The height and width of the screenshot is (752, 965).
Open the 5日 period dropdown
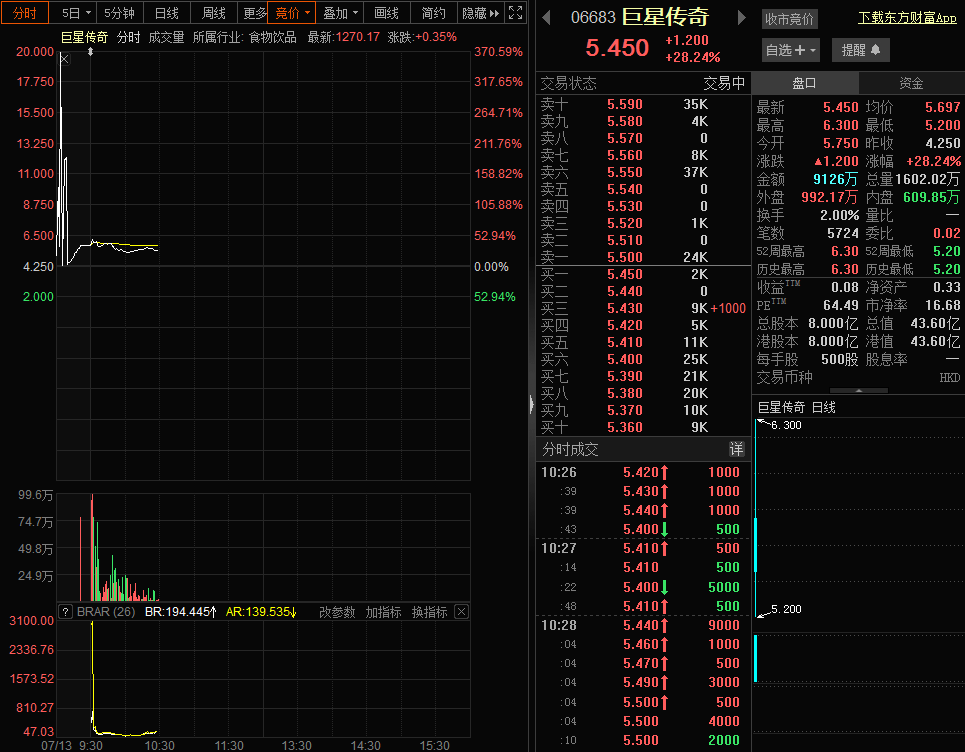pyautogui.click(x=76, y=13)
